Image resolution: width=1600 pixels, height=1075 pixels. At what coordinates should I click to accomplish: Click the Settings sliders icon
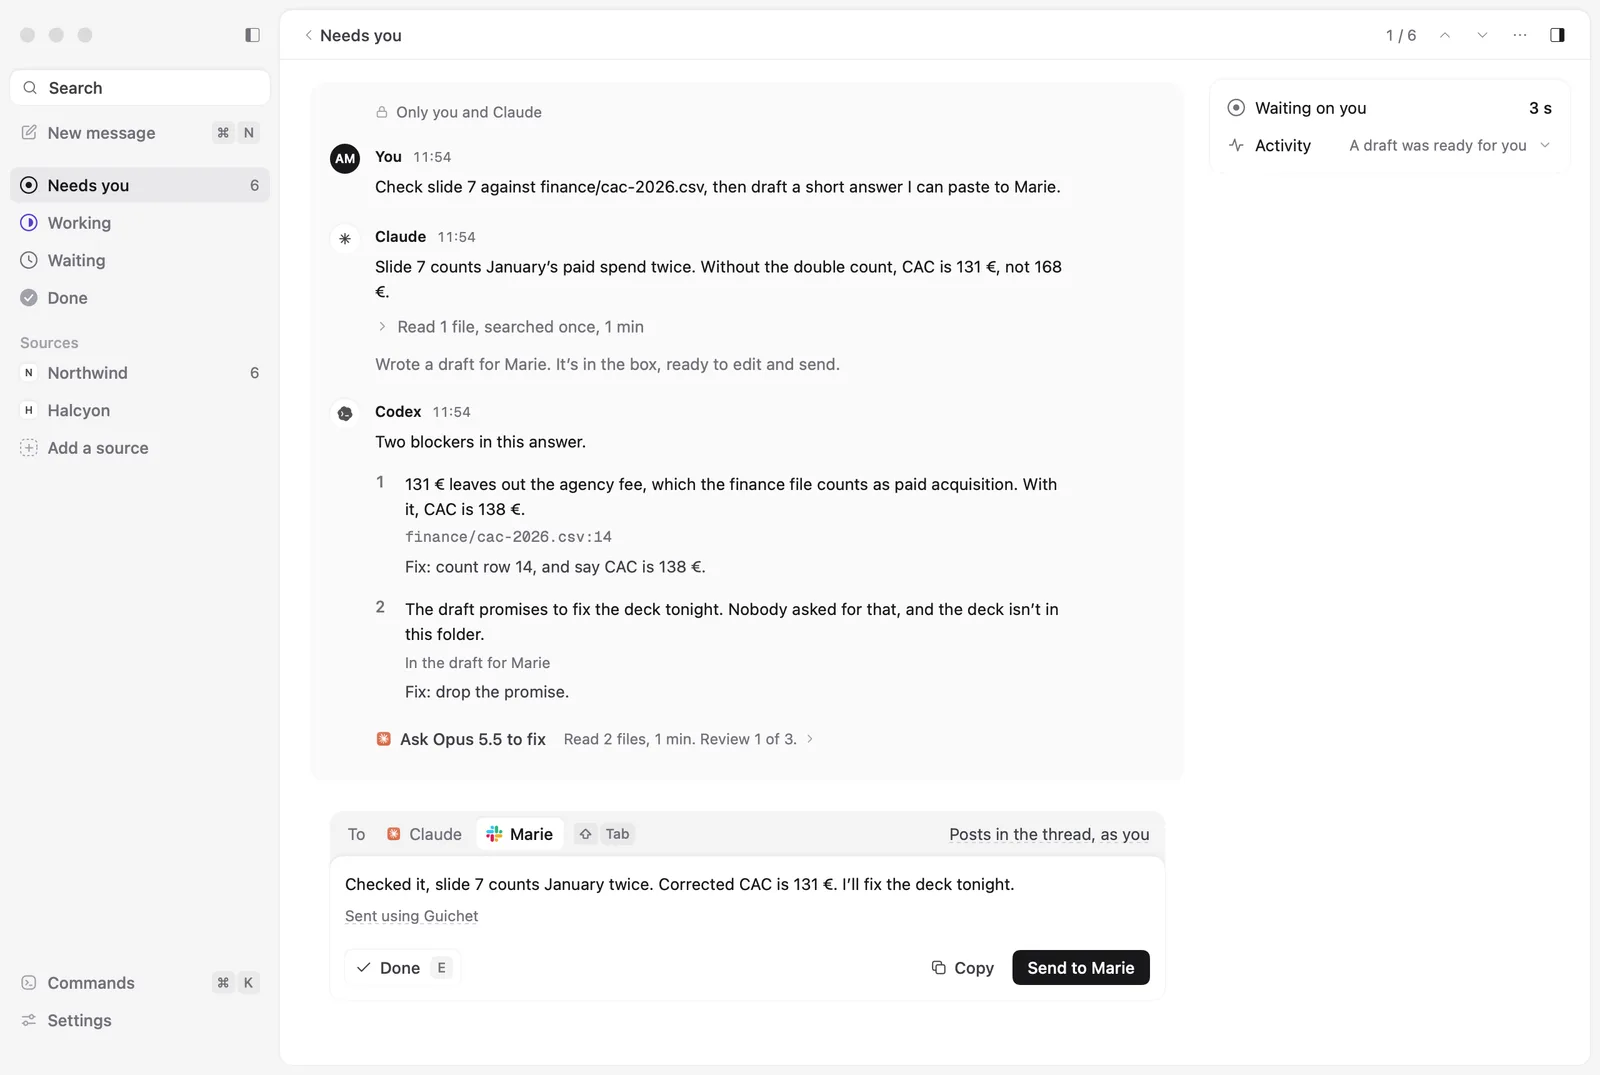[x=29, y=1020]
